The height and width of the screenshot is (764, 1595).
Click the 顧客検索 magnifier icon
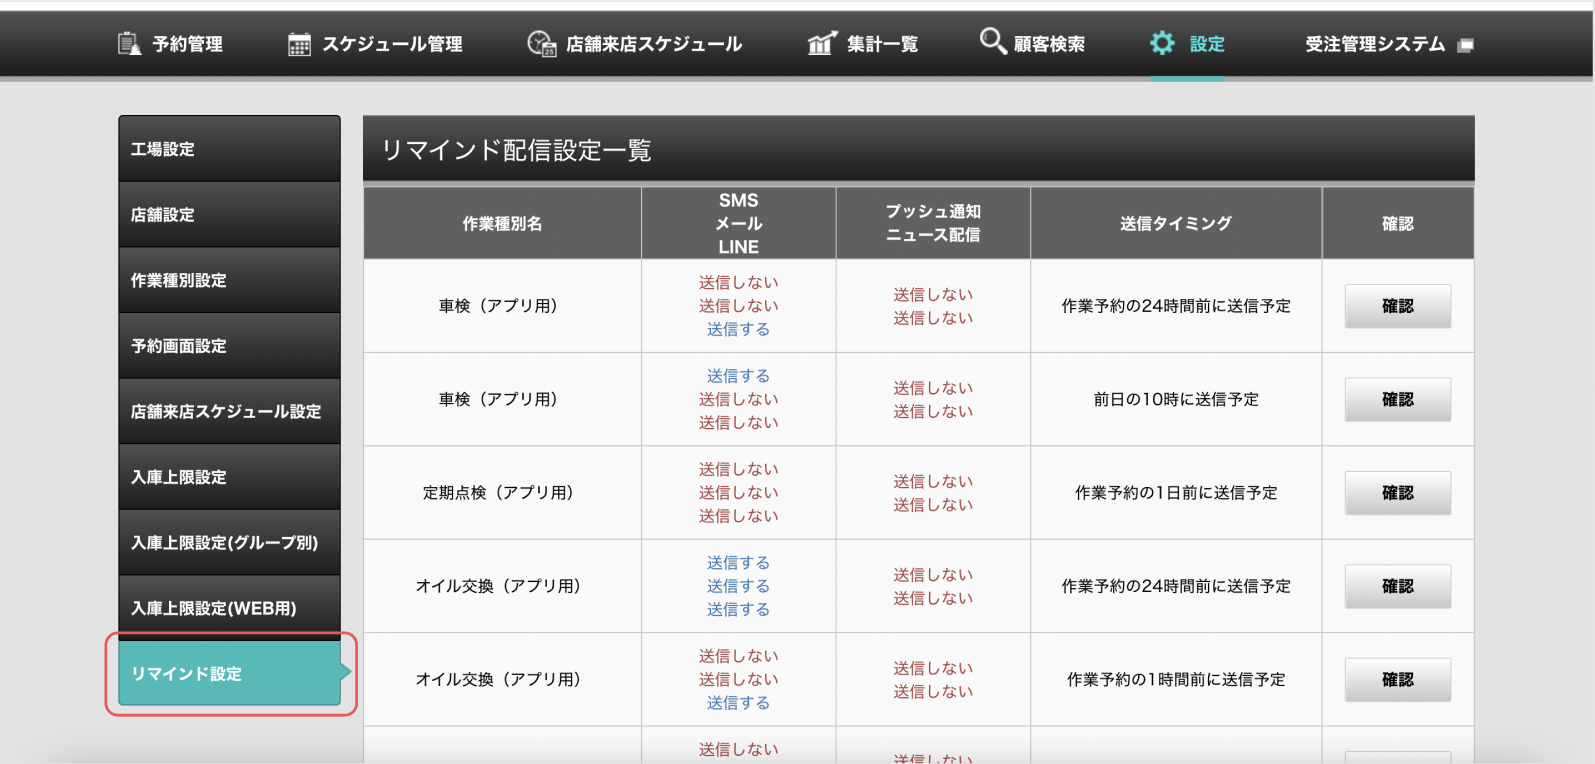992,41
